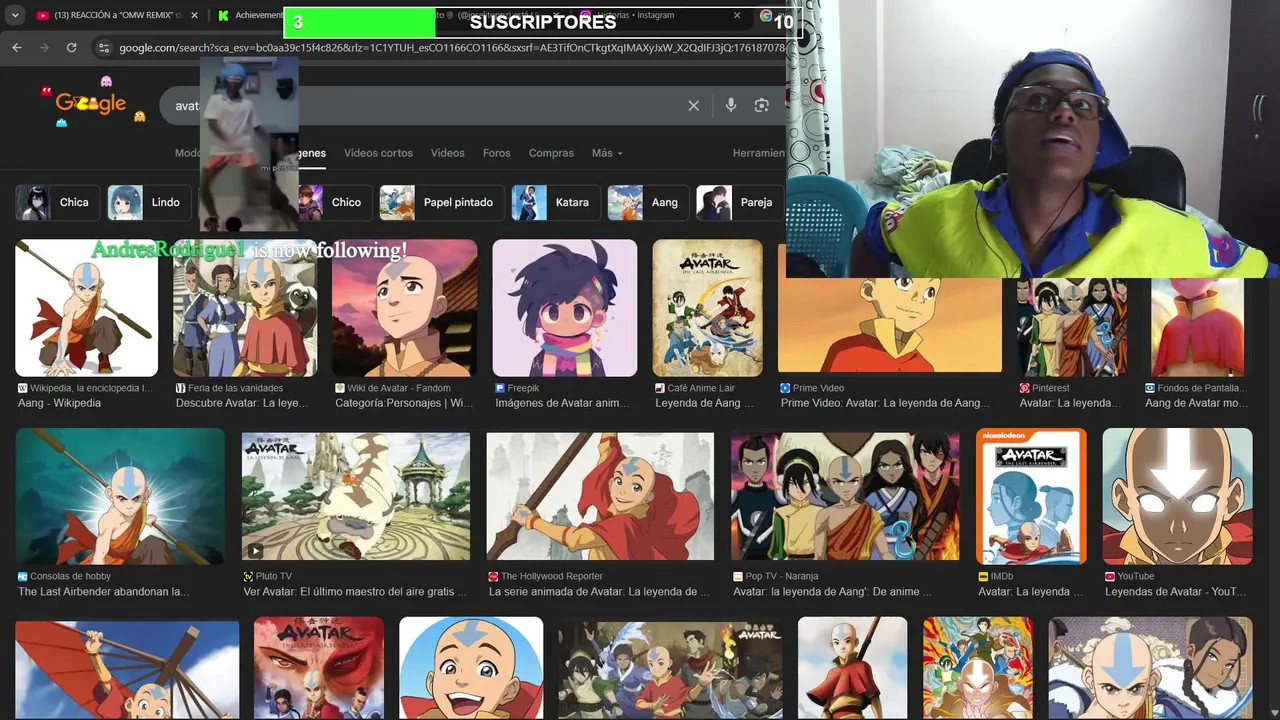Follow 'Imágenes de Avatar anim...' Freepik link
Screen dimensions: 1280x720
pos(562,403)
